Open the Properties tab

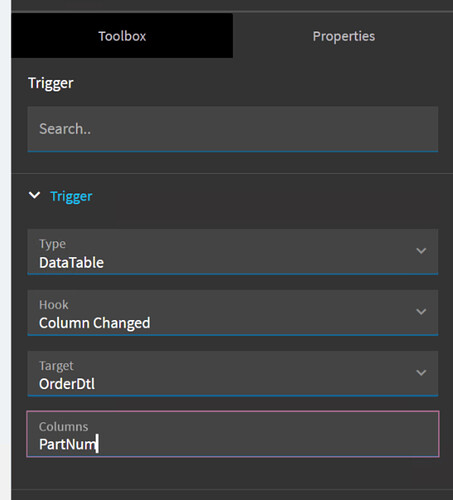pos(343,36)
